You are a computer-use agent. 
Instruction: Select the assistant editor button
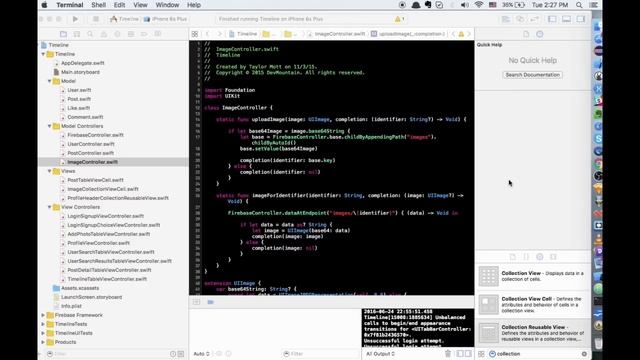(520, 19)
